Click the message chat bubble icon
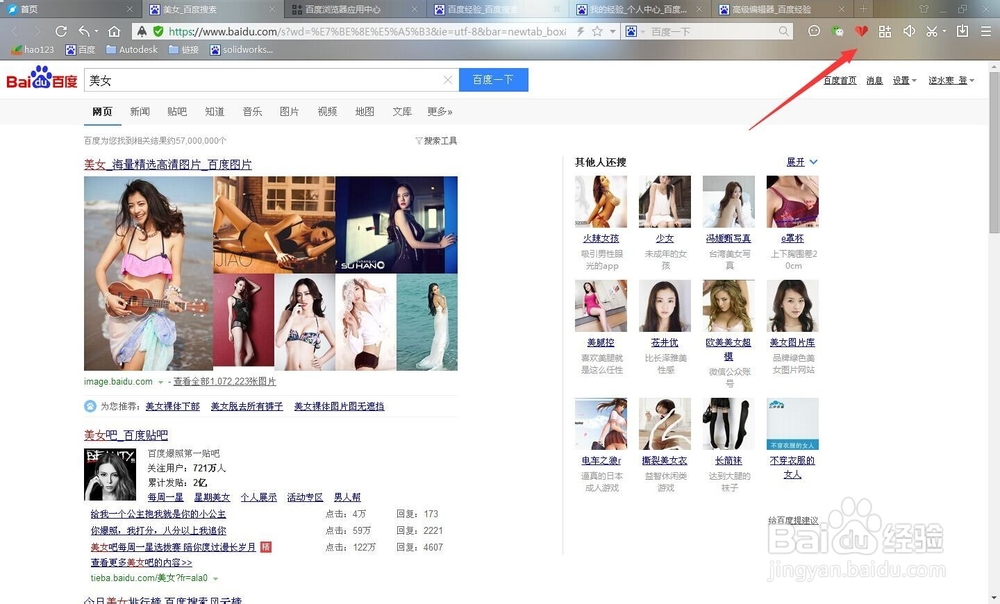This screenshot has height=604, width=1000. (813, 31)
